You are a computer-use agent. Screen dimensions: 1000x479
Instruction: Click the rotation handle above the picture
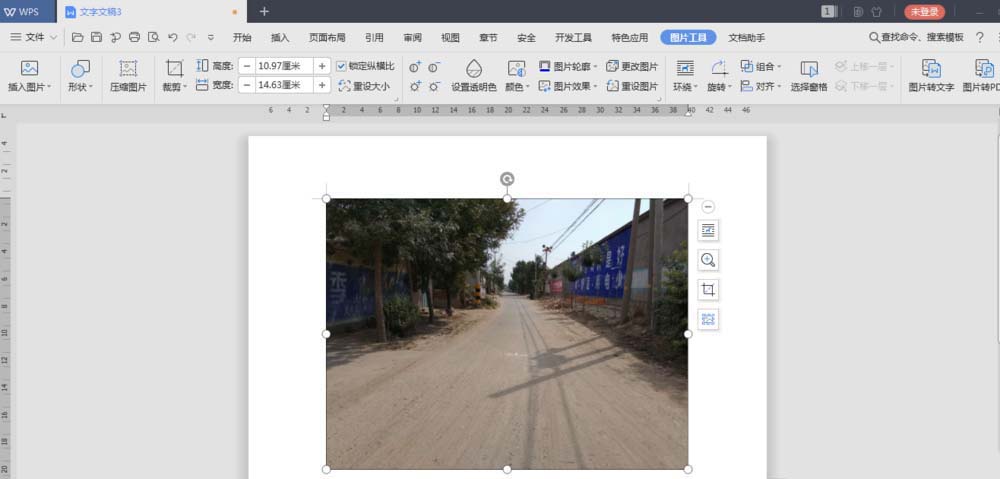pos(507,179)
